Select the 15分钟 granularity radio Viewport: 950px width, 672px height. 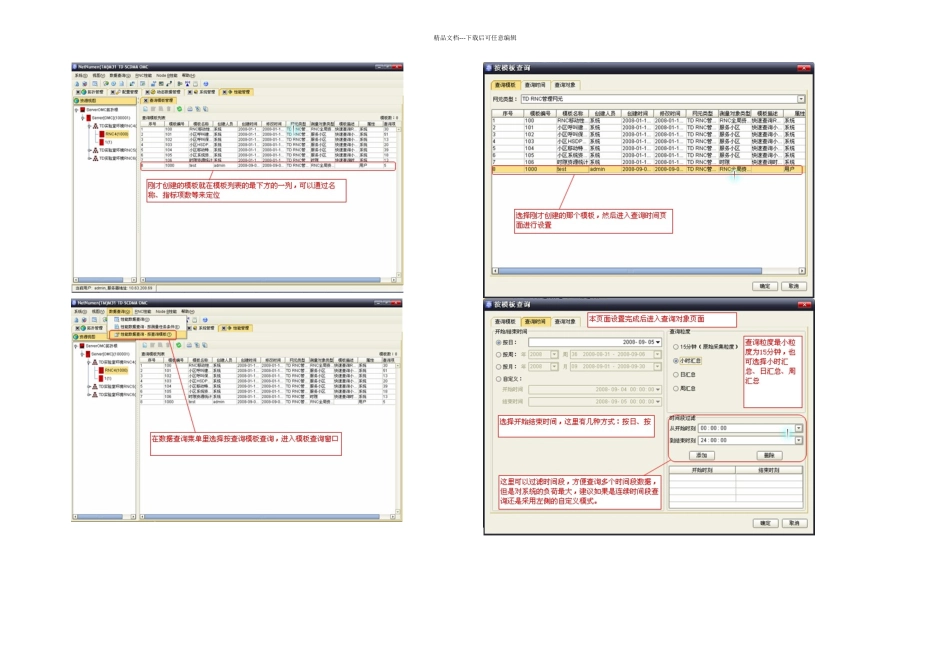point(676,347)
